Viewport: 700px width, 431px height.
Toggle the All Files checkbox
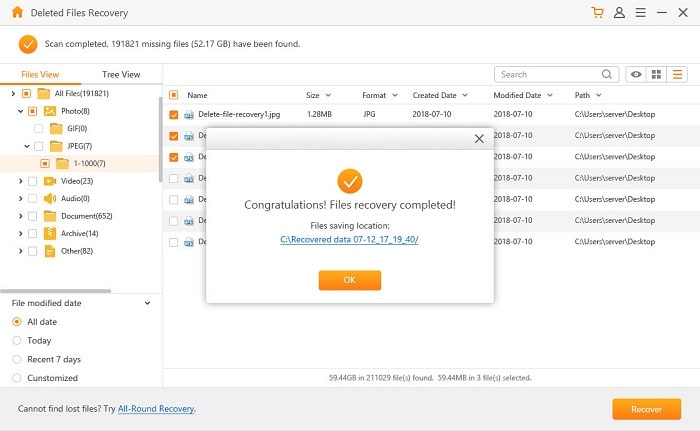pyautogui.click(x=26, y=93)
